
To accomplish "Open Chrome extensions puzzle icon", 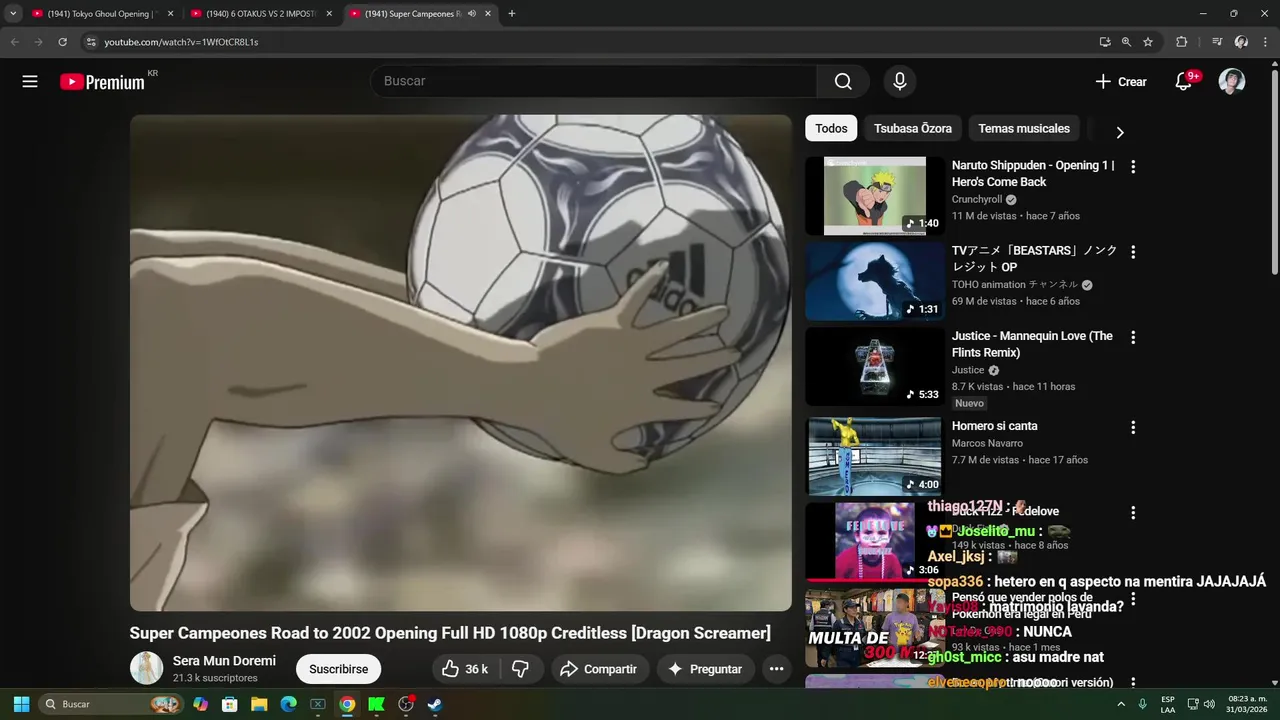I will 1181,42.
